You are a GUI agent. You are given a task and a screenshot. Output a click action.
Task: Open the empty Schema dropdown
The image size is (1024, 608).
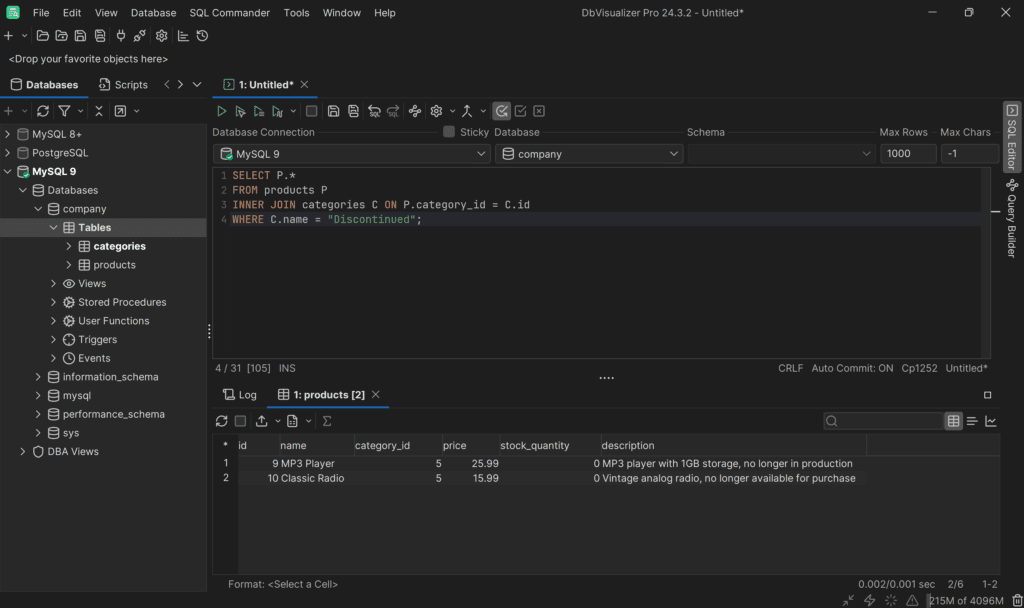tap(781, 154)
